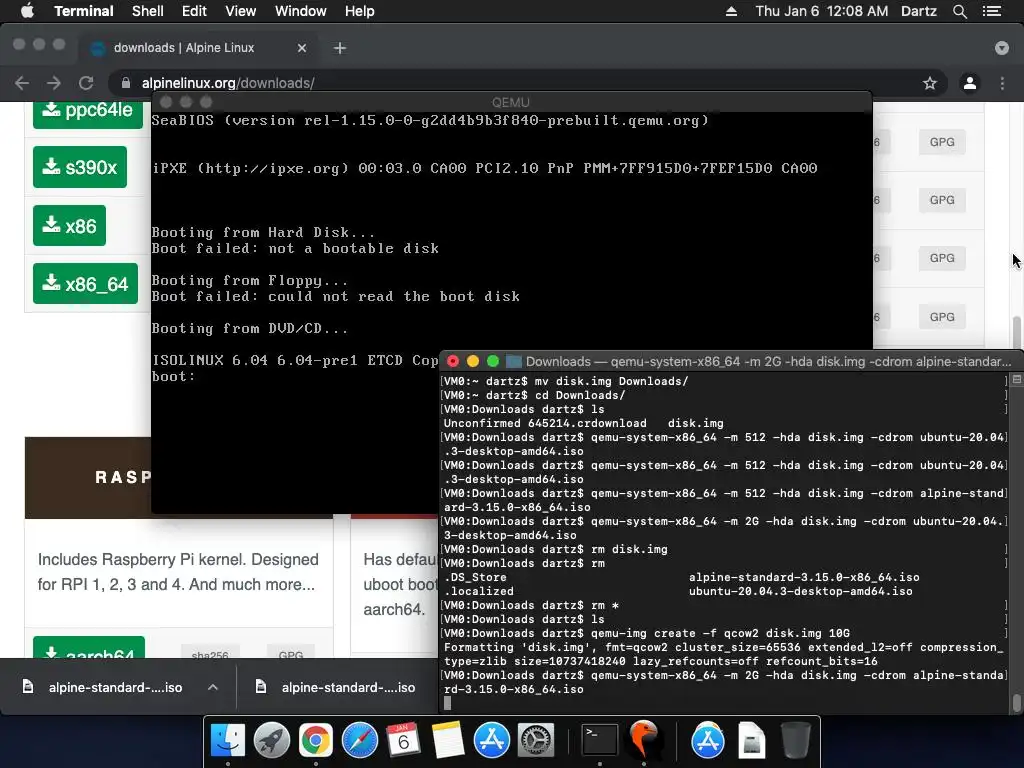Open the disk image file in Dock
This screenshot has width=1024, height=768.
[x=752, y=741]
